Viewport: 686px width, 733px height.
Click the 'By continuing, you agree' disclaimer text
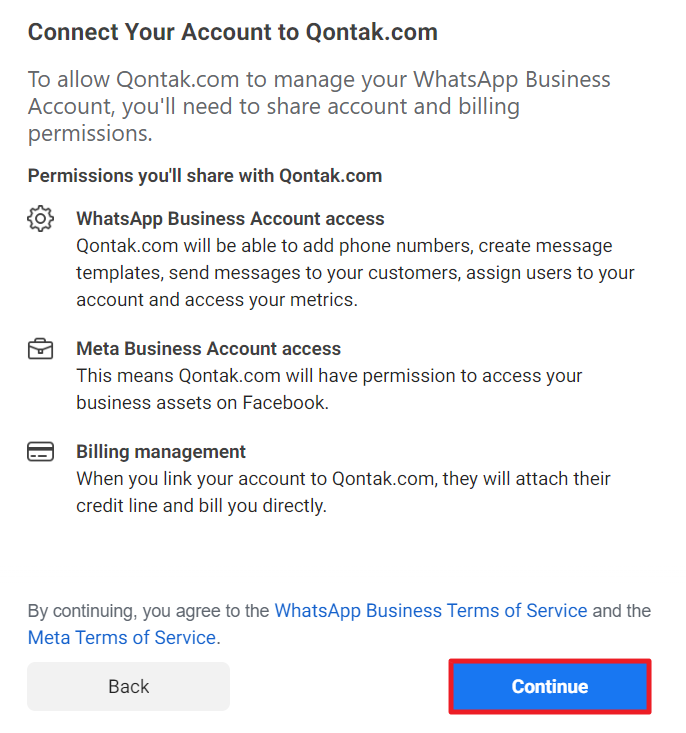(339, 624)
